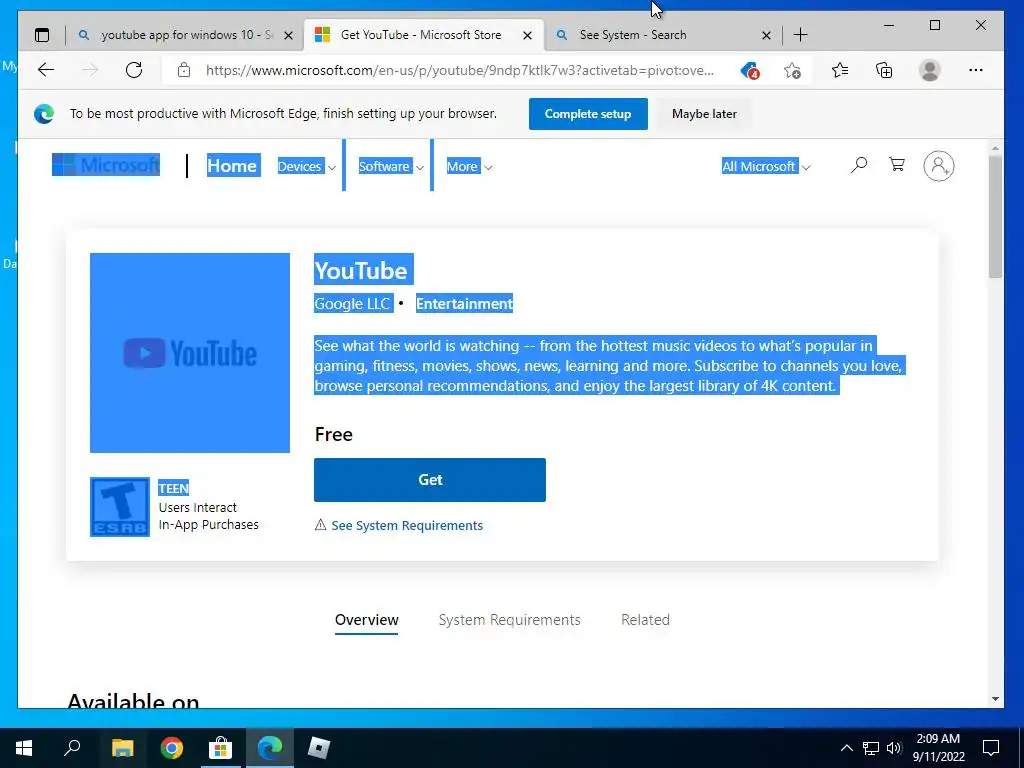Close the youtube app for windows 10 tab
Image resolution: width=1024 pixels, height=768 pixels.
[x=288, y=35]
